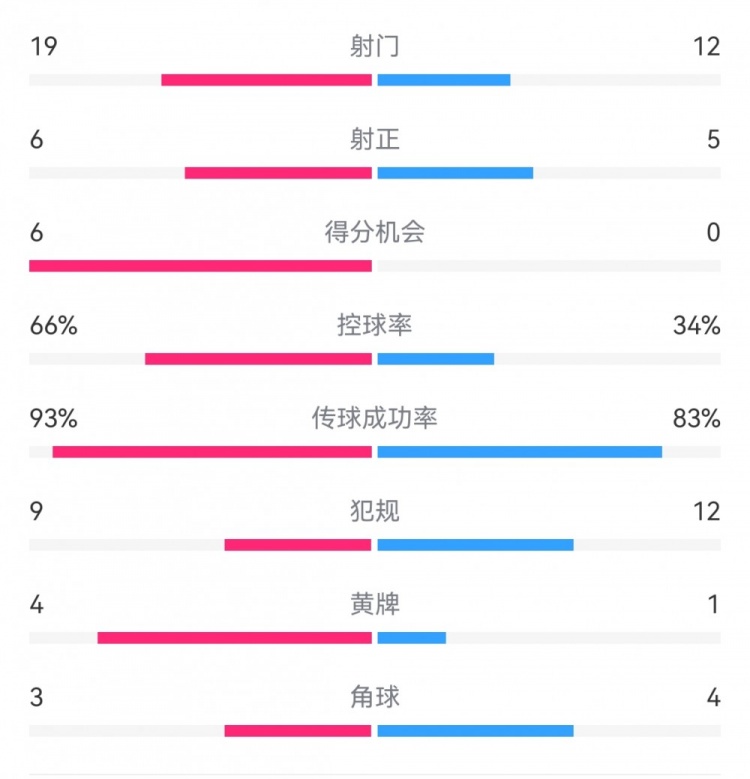This screenshot has width=750, height=779.
Task: Click the 黄牌 stat label
Action: [375, 605]
